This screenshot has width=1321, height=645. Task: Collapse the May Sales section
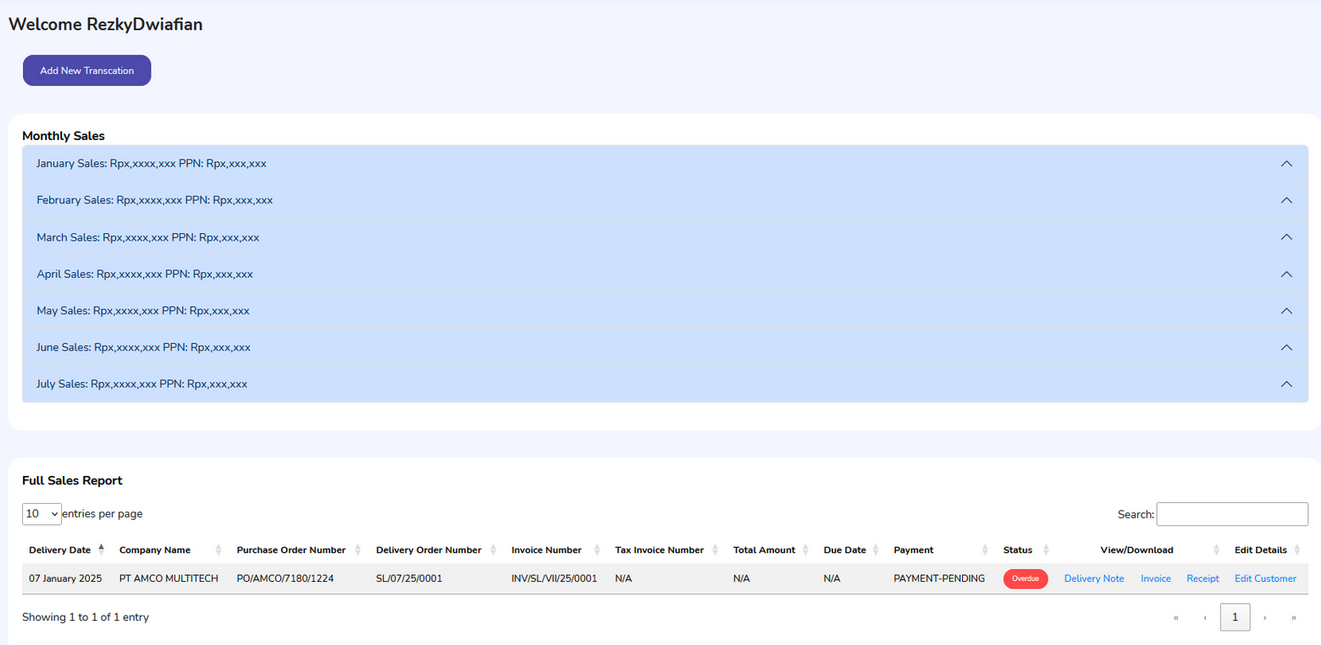point(1287,310)
